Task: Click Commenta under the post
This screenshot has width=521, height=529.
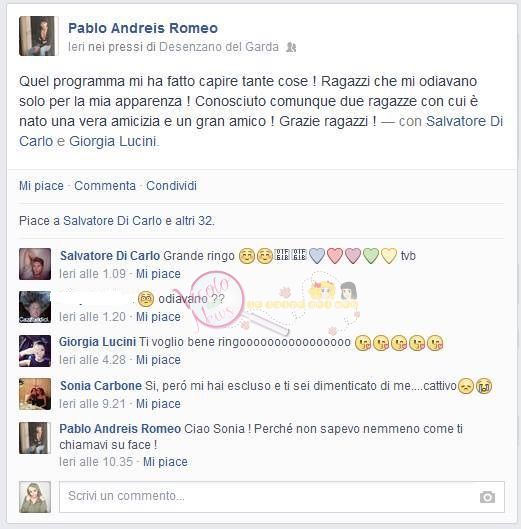Action: [105, 186]
